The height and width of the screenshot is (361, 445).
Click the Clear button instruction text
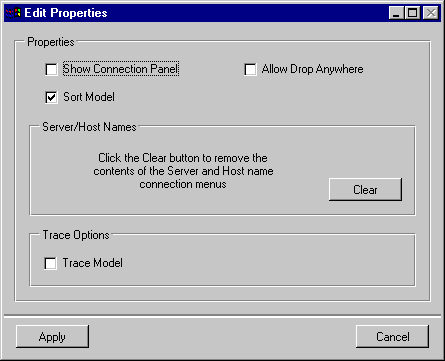[183, 171]
